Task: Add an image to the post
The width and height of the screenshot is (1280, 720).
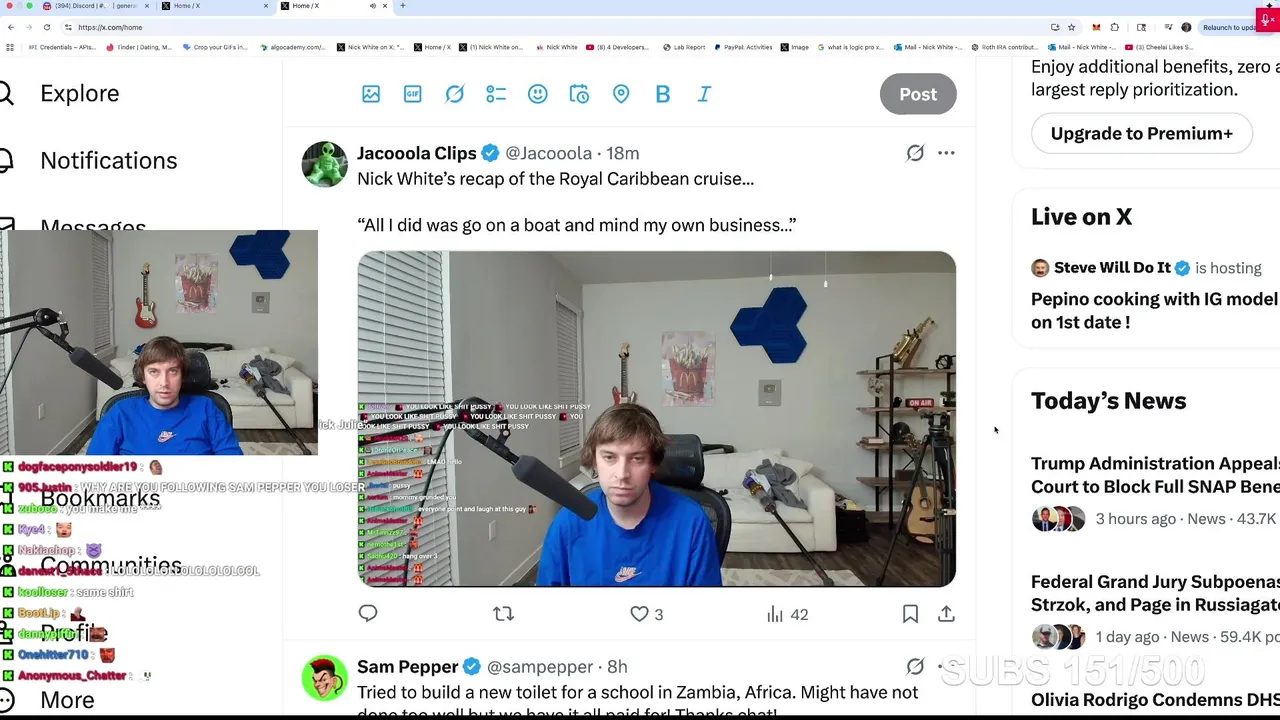Action: click(x=371, y=94)
